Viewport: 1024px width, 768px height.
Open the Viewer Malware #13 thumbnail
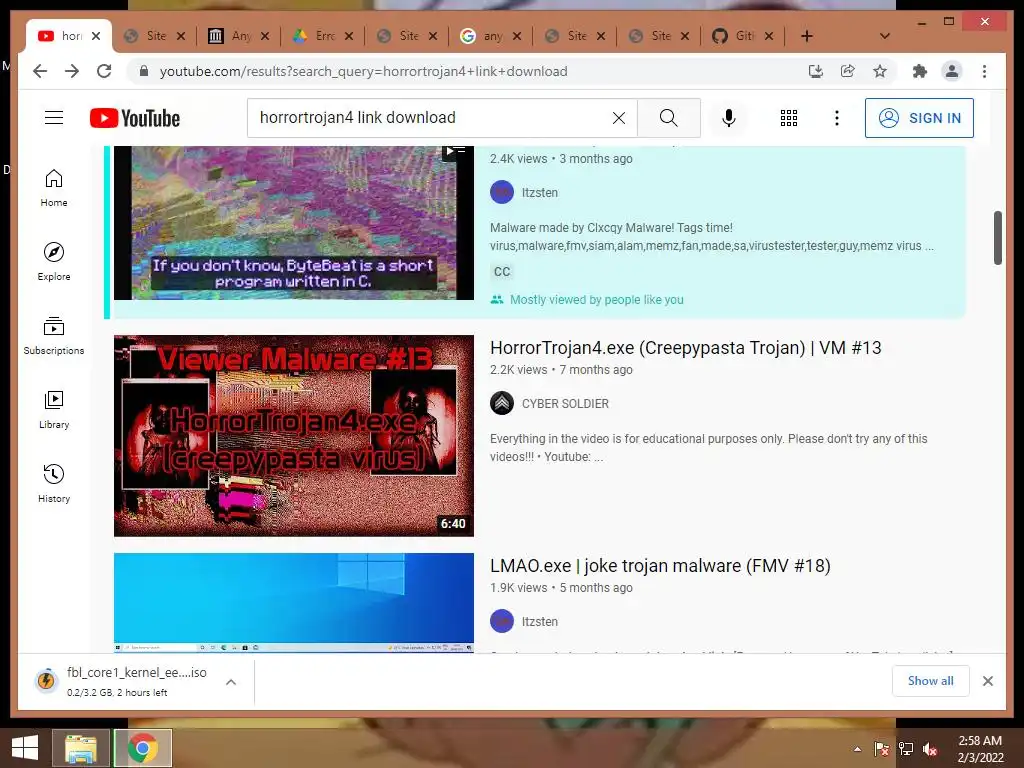(294, 436)
